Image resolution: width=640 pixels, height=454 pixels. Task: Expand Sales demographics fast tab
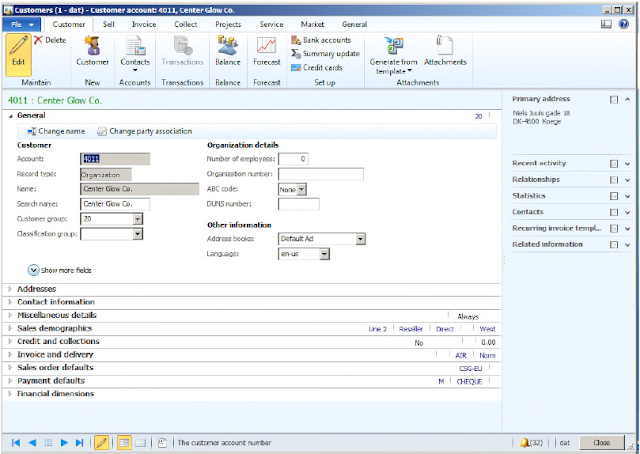(x=11, y=328)
